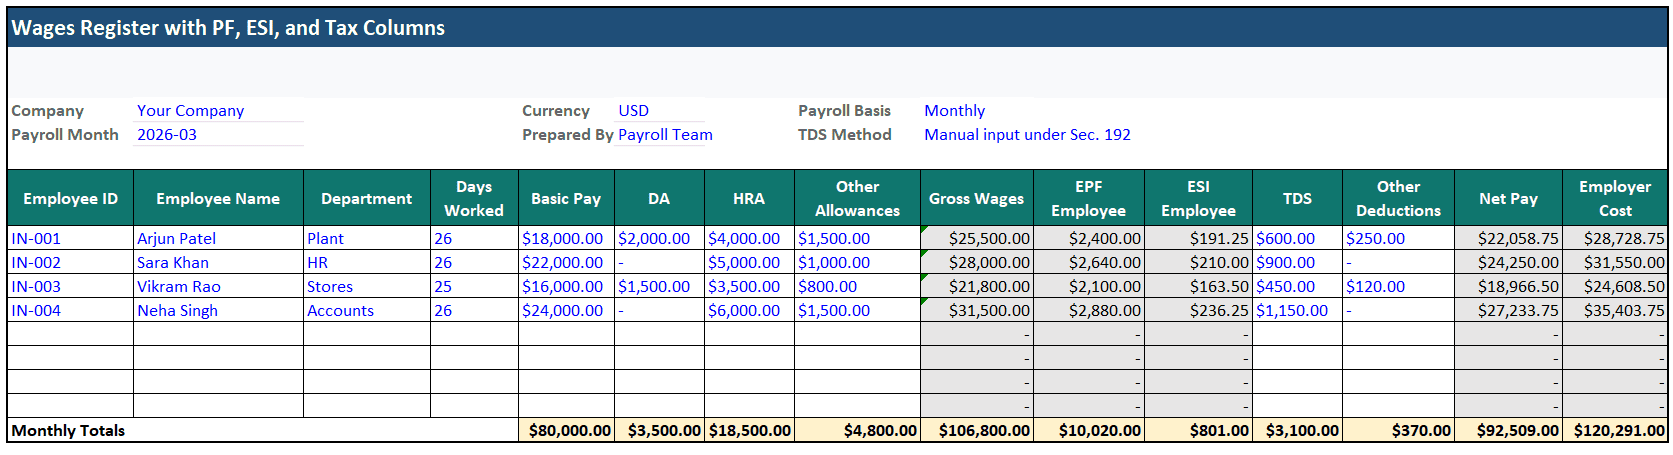Click the 'TDS' column header
This screenshot has height=455, width=1673.
click(x=1297, y=198)
